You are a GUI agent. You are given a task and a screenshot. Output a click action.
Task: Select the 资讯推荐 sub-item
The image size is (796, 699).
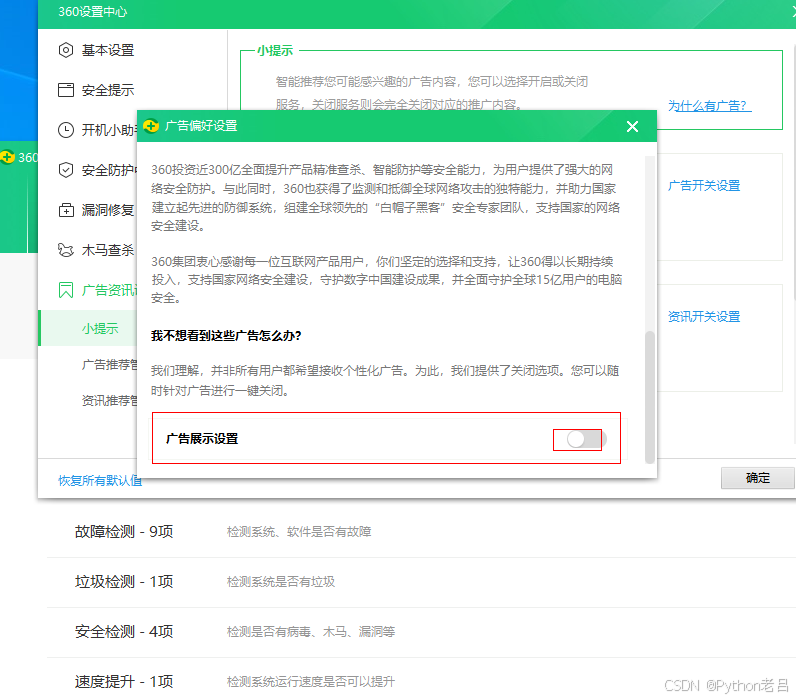(x=109, y=401)
